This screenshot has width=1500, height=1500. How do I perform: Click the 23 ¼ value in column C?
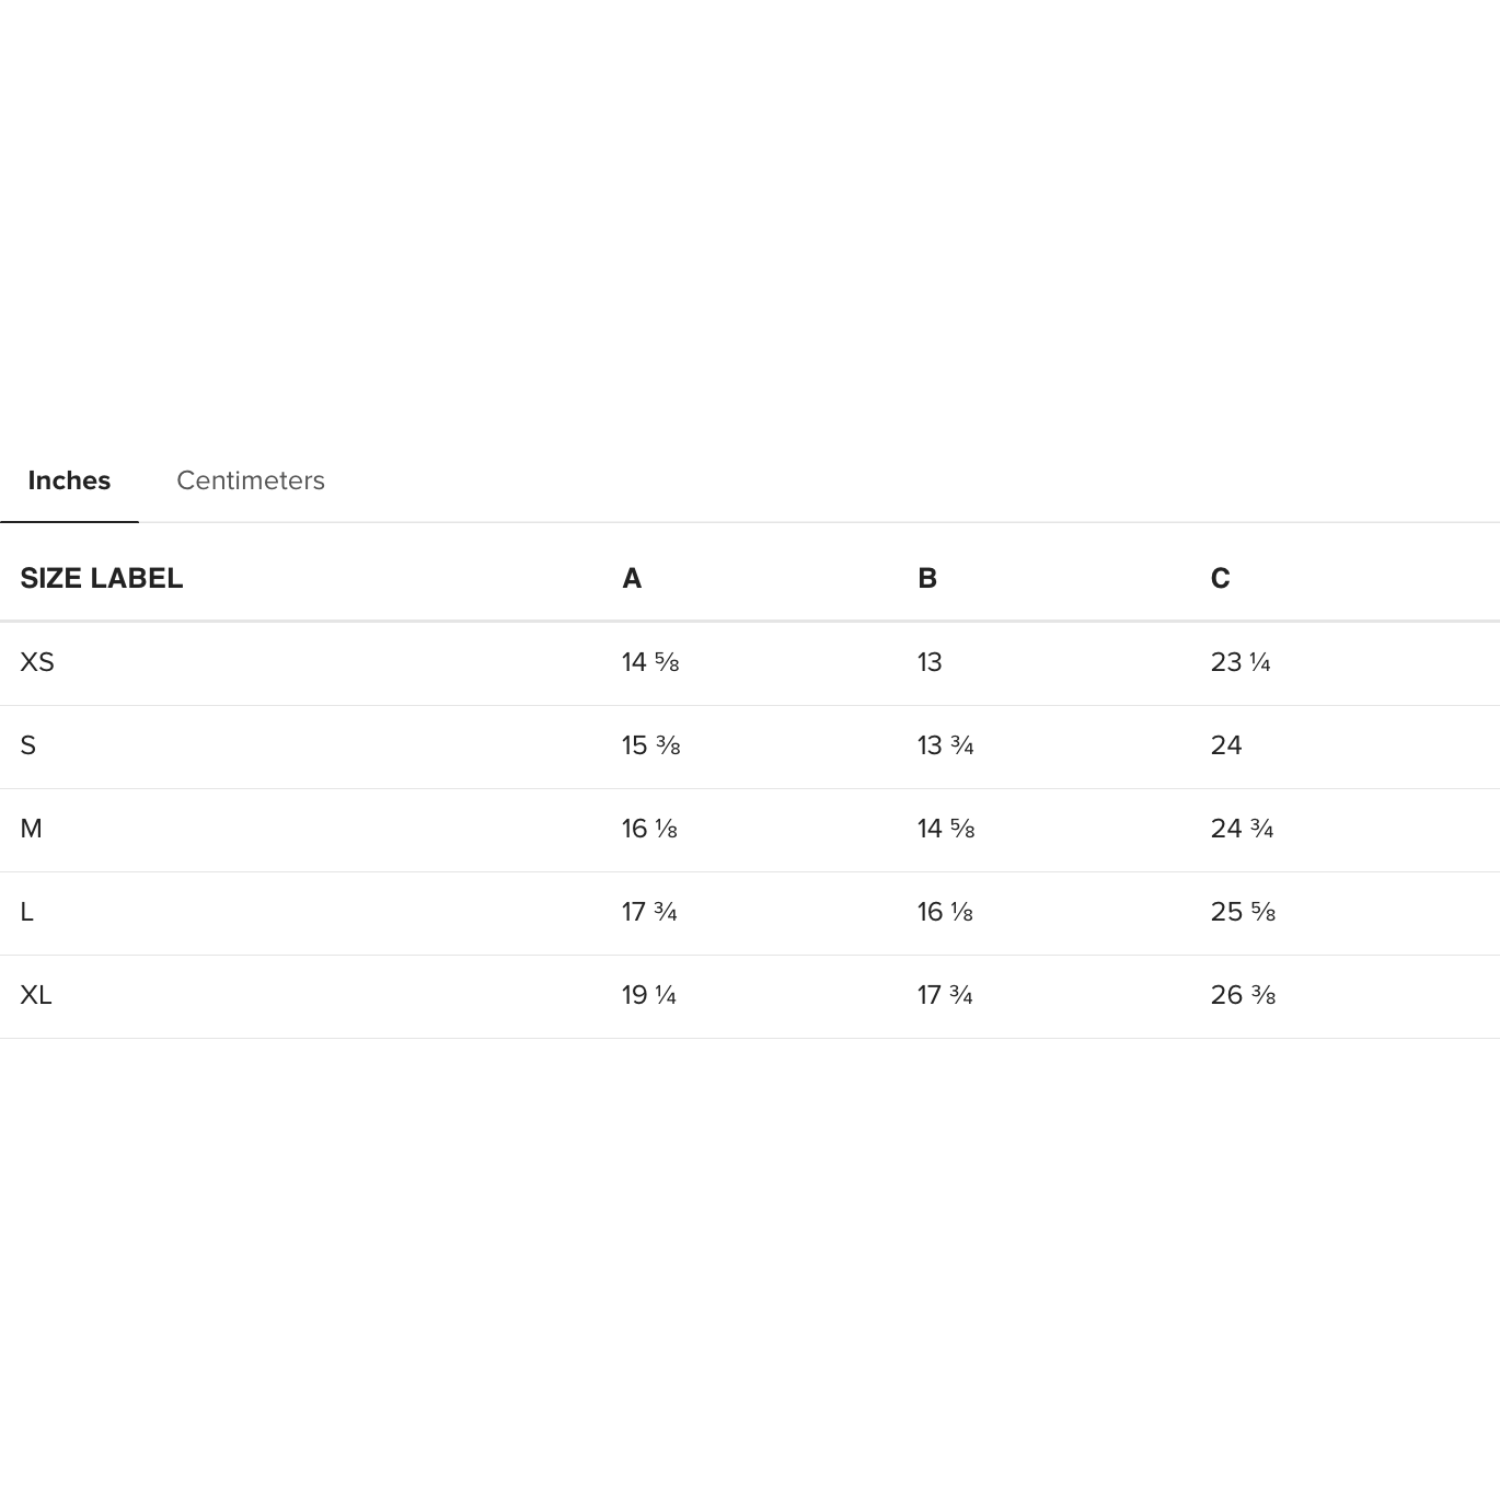pos(1240,662)
